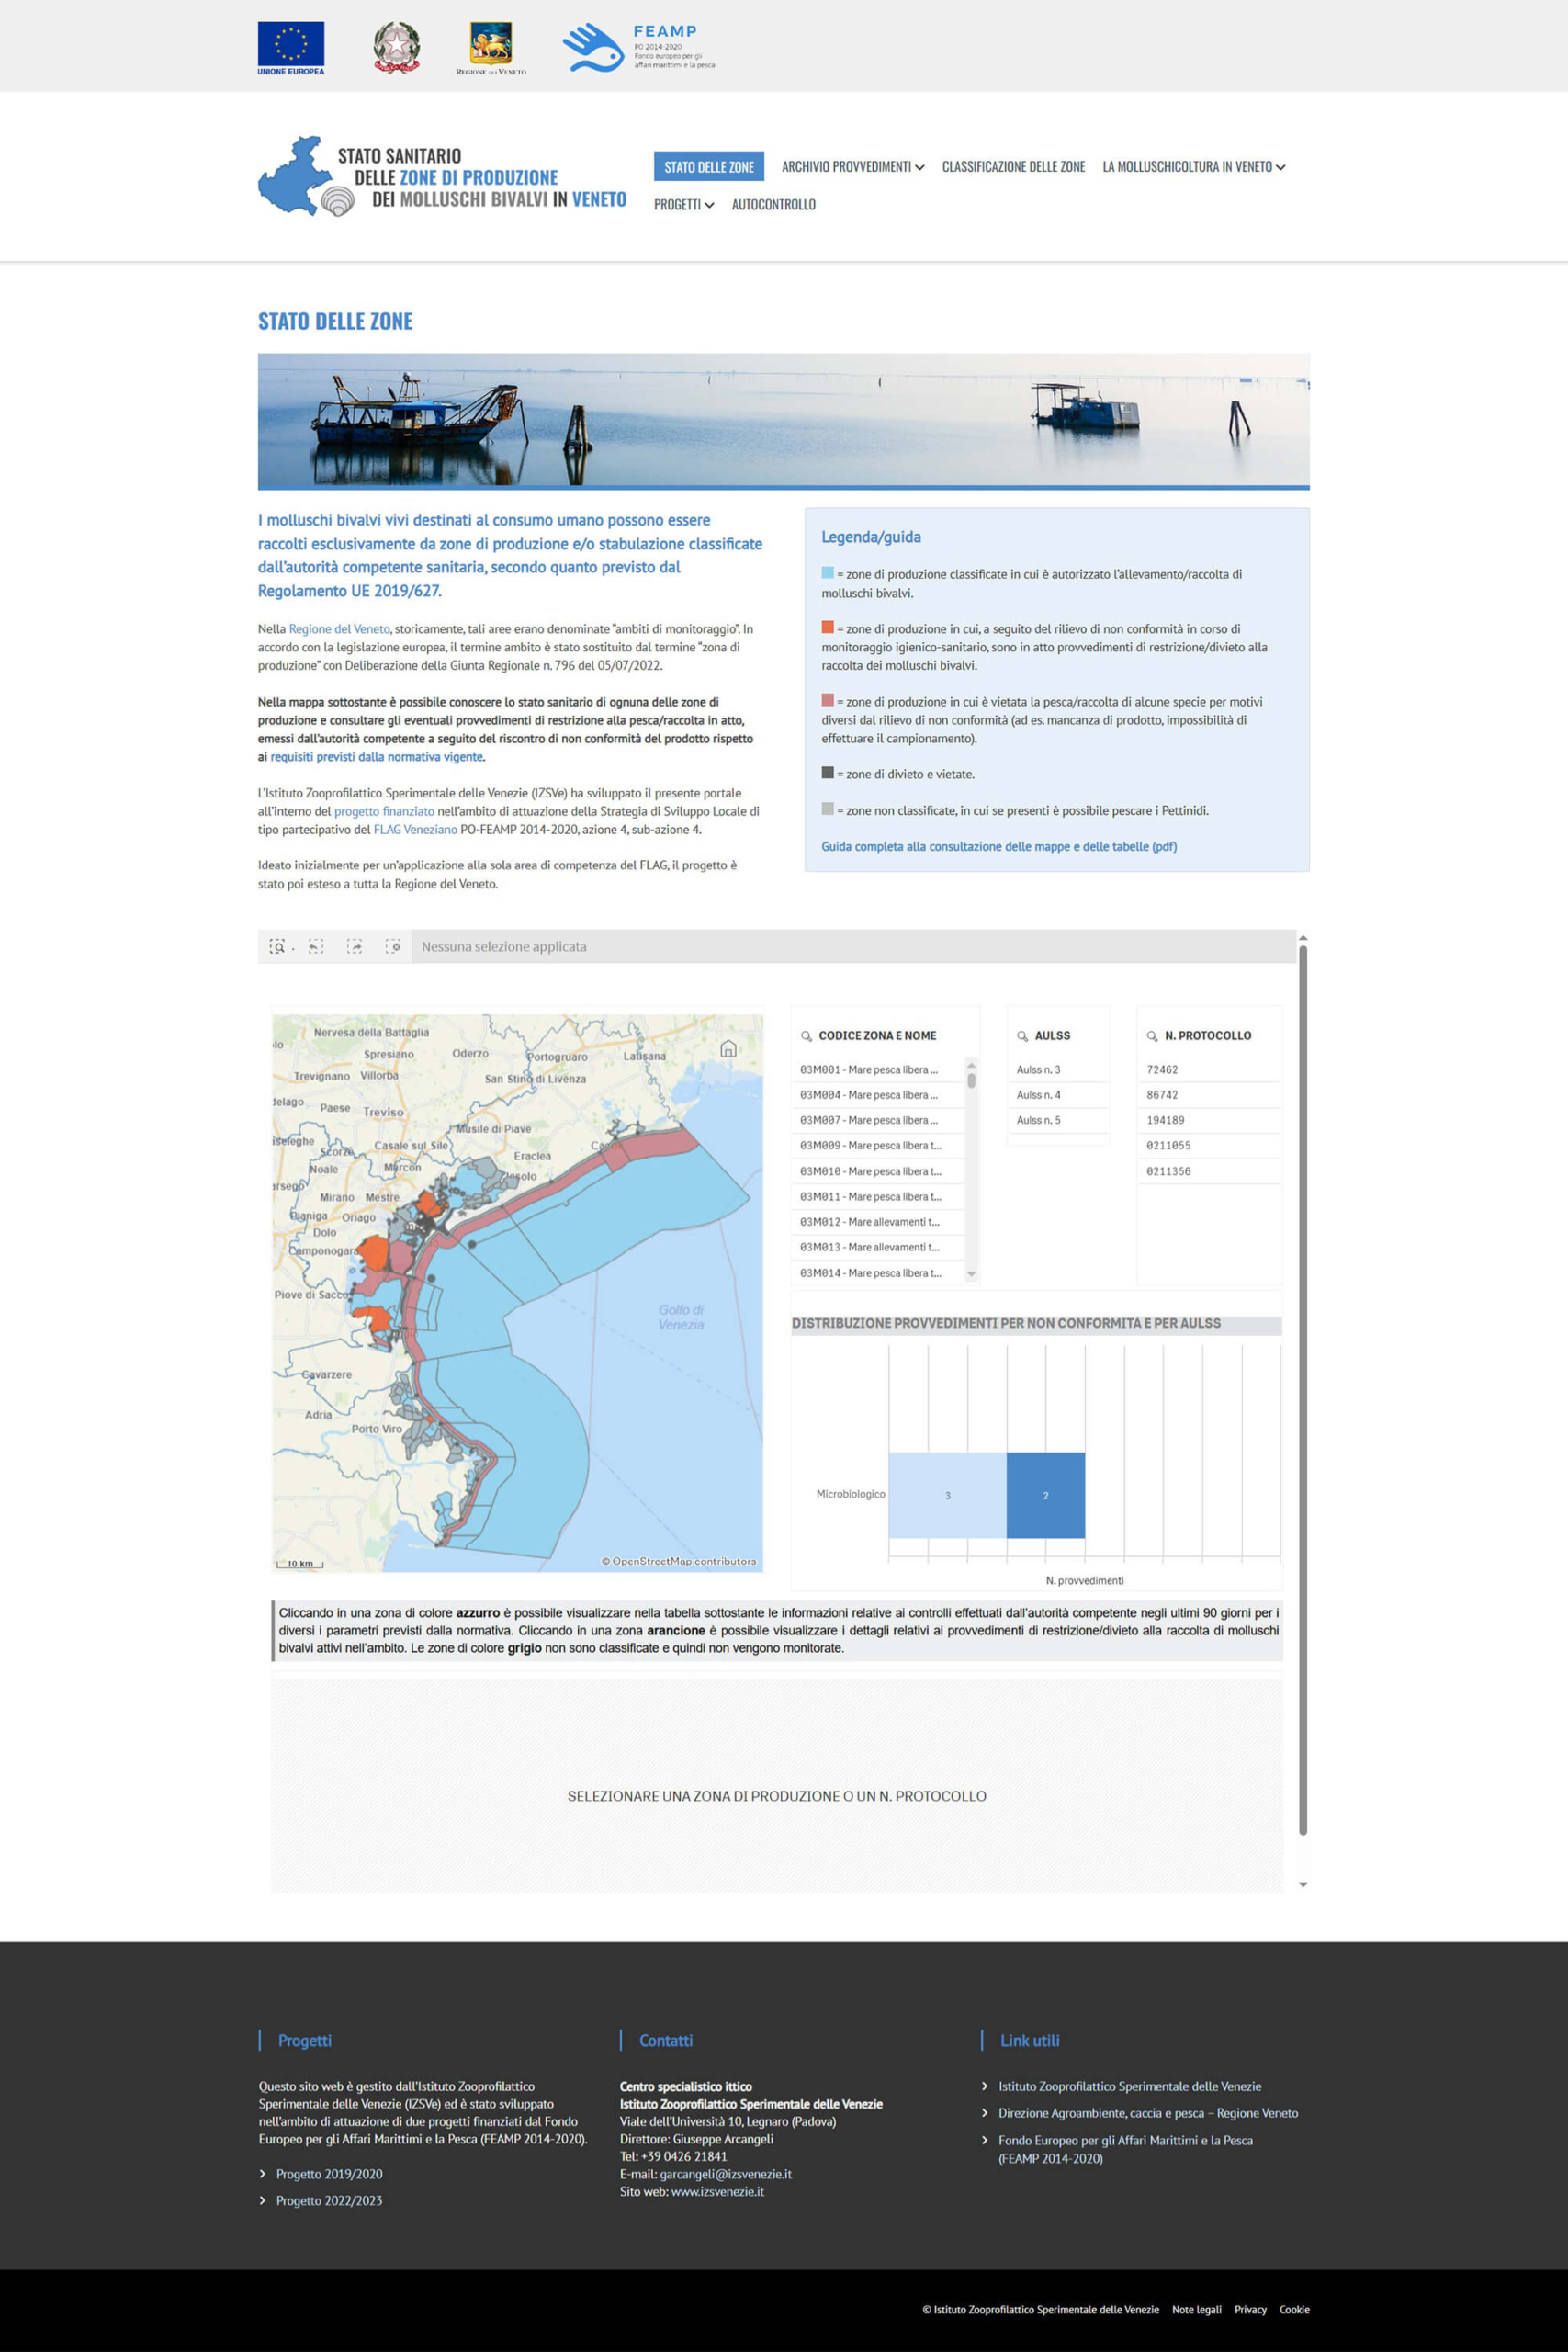
Task: Select protocol number 194189
Action: pos(1165,1120)
